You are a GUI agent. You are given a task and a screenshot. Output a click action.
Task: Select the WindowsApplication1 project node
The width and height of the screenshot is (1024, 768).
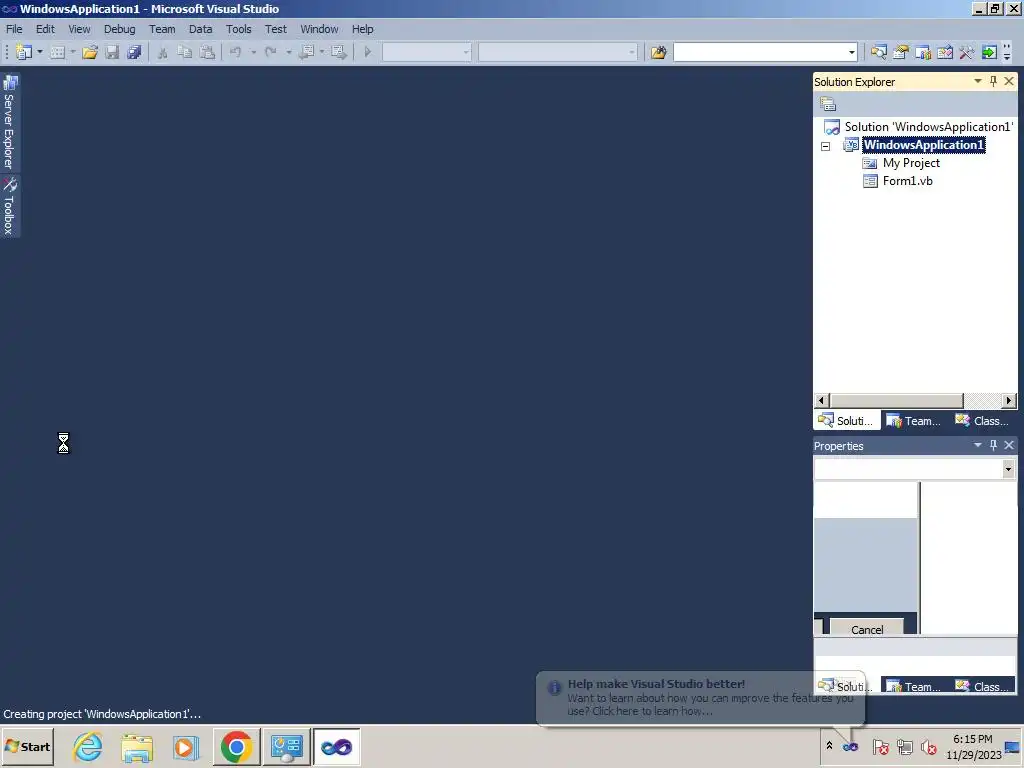pyautogui.click(x=923, y=145)
